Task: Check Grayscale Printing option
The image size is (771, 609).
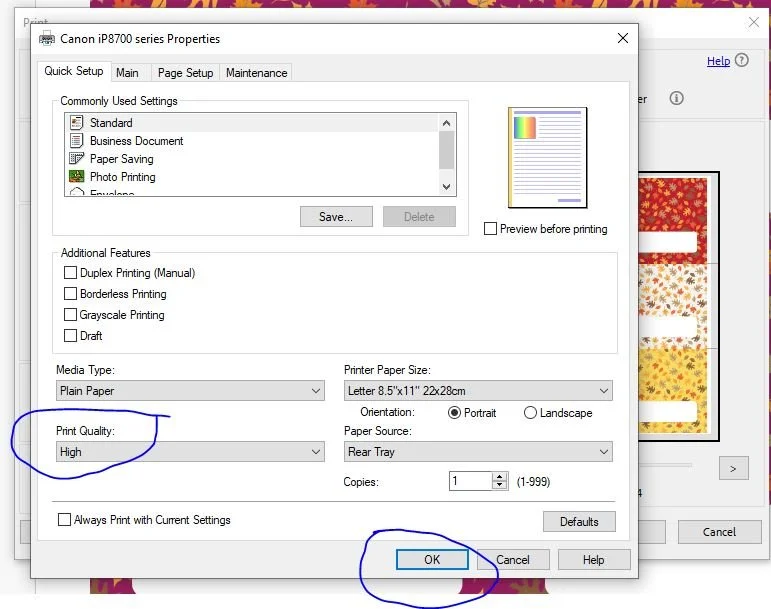Action: pyautogui.click(x=70, y=315)
